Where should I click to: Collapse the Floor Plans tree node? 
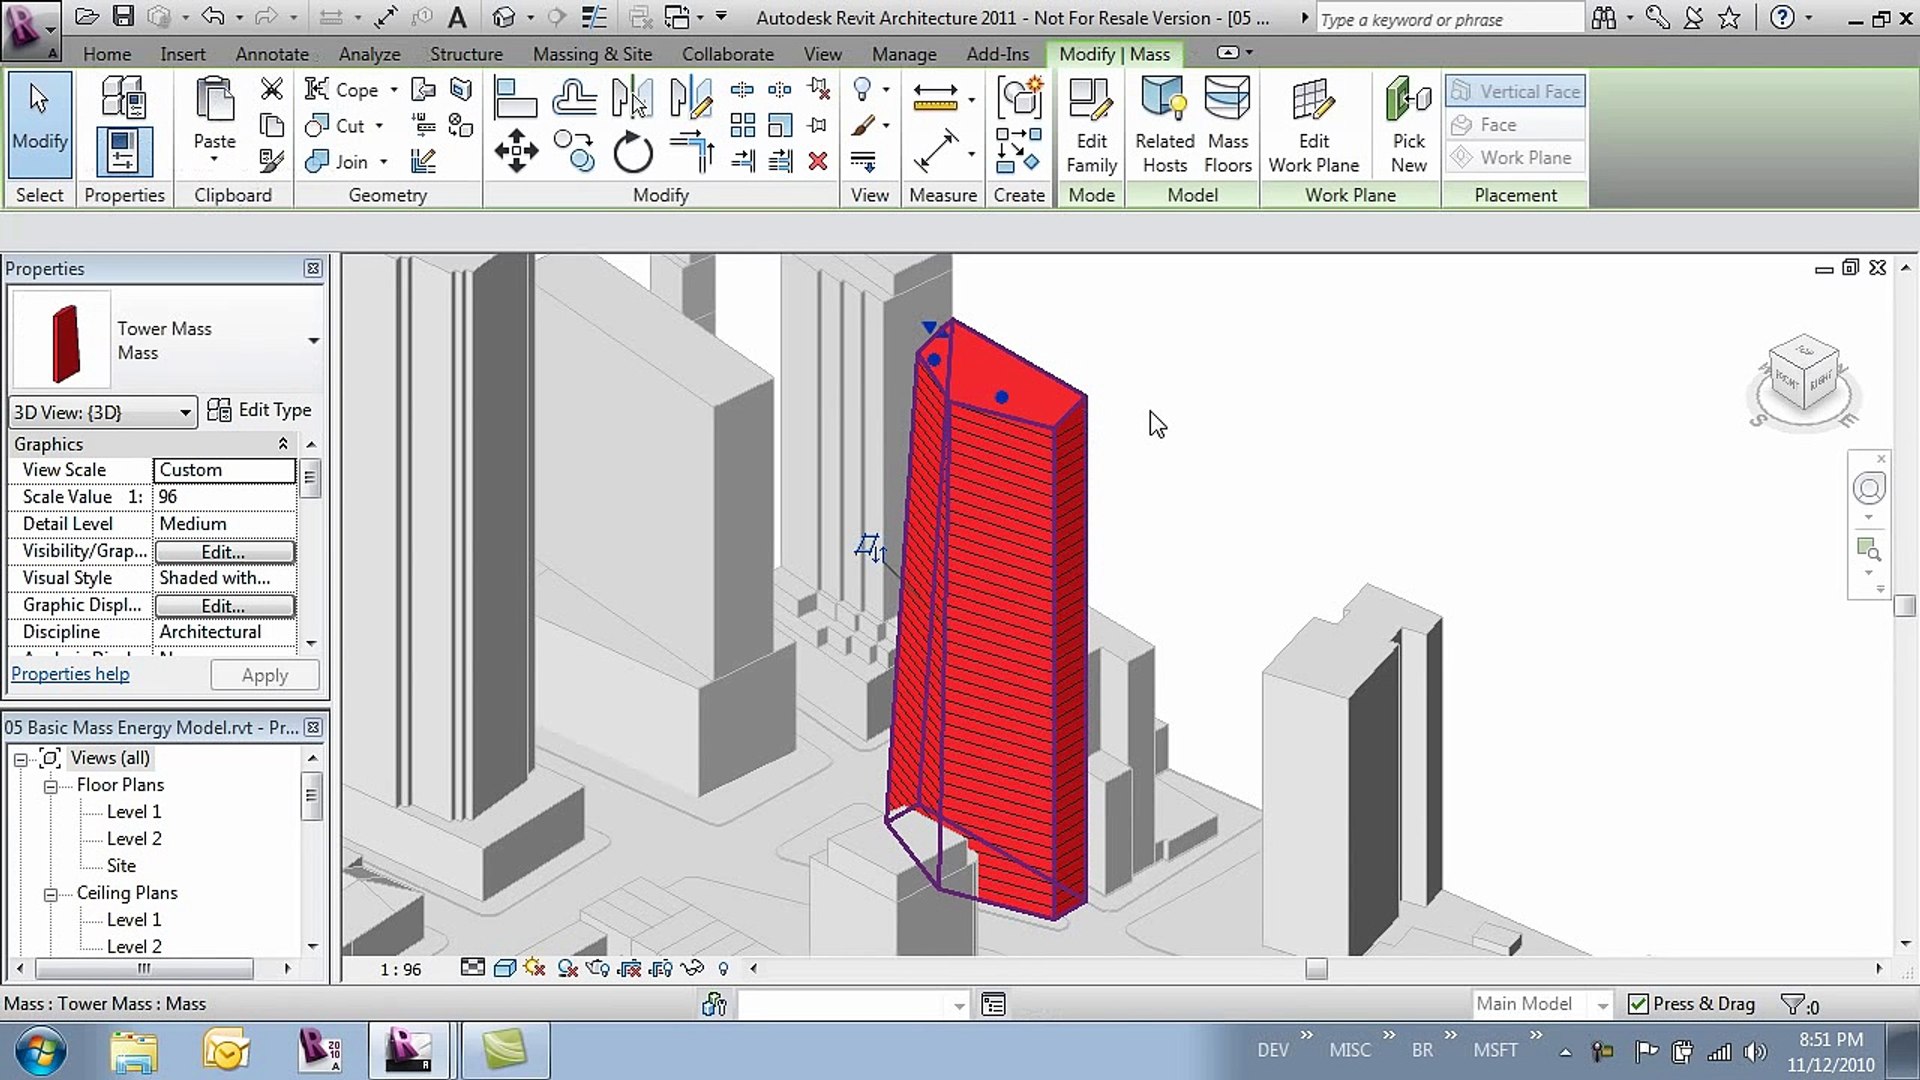(50, 786)
